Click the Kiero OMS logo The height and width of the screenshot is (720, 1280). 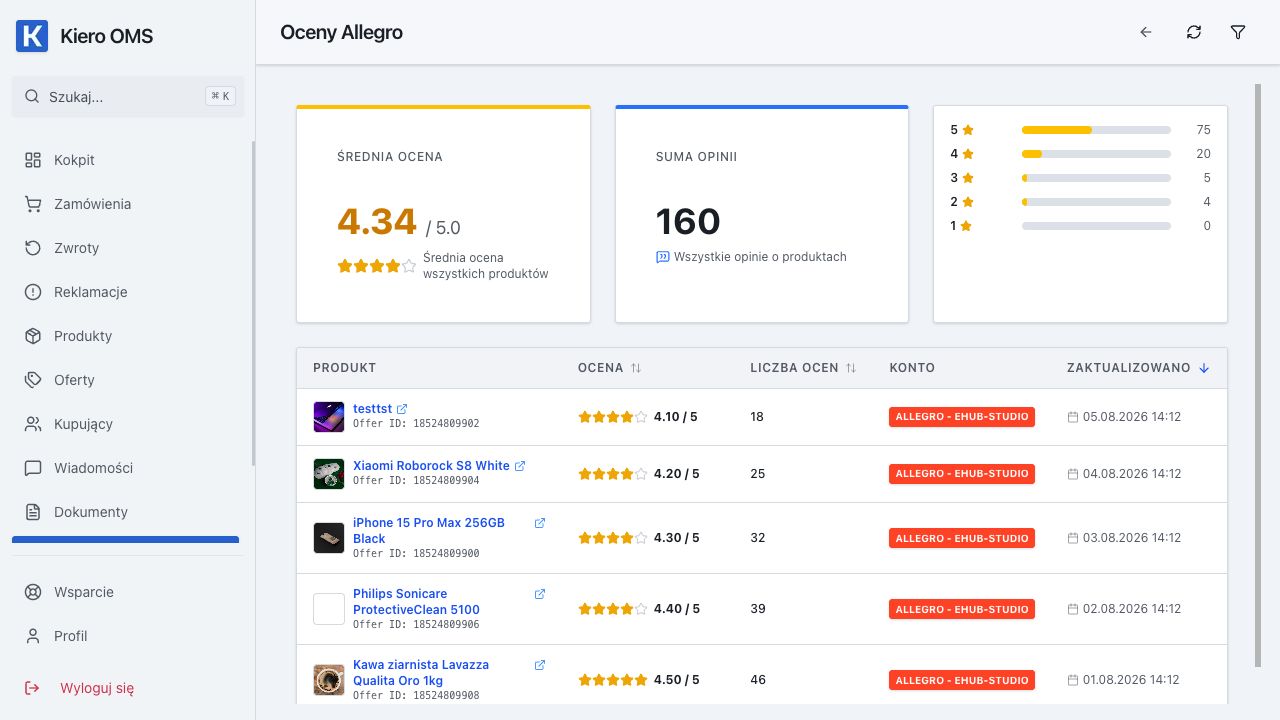tap(32, 36)
